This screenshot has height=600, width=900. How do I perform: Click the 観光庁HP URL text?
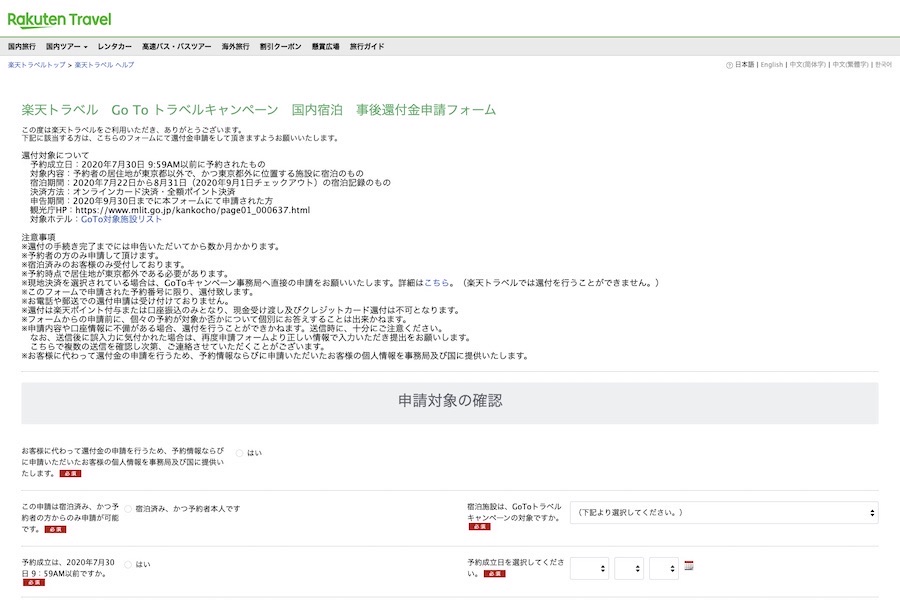click(193, 210)
